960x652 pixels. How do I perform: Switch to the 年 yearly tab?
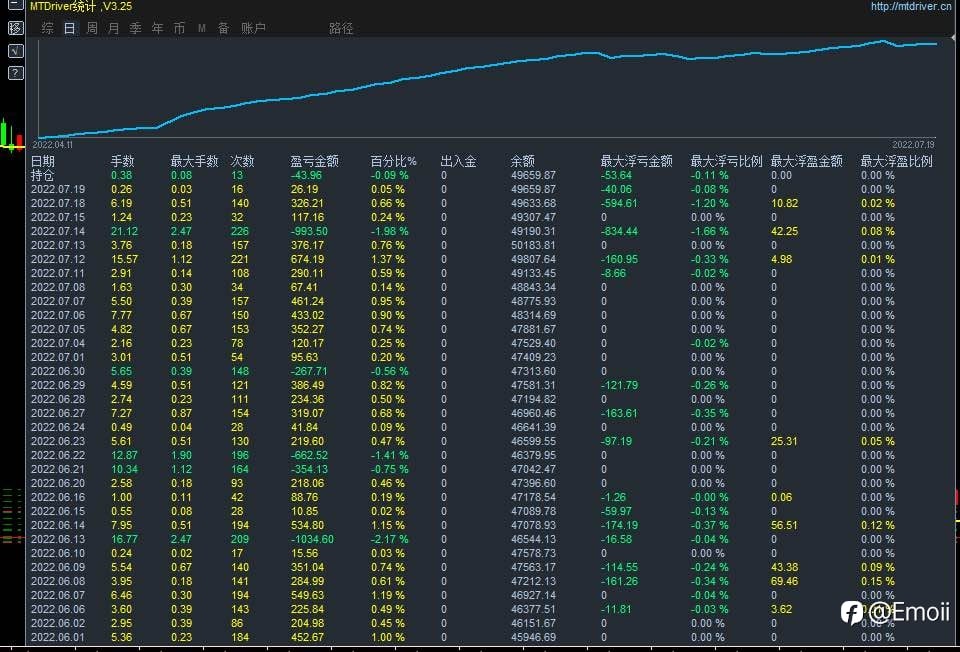[157, 28]
